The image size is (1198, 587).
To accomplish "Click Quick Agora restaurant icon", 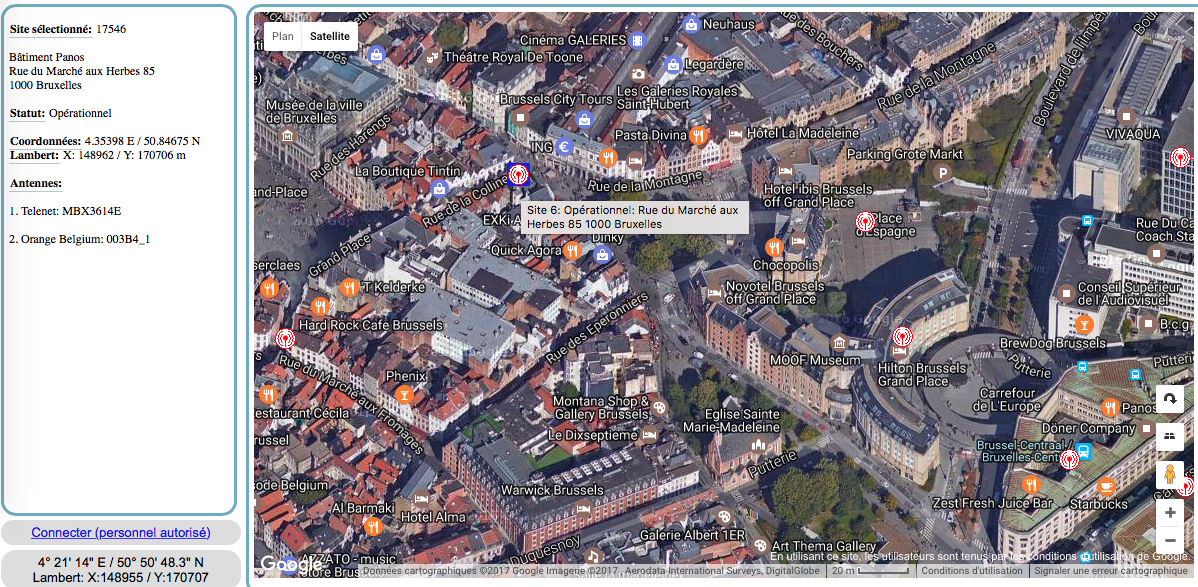I will point(572,250).
